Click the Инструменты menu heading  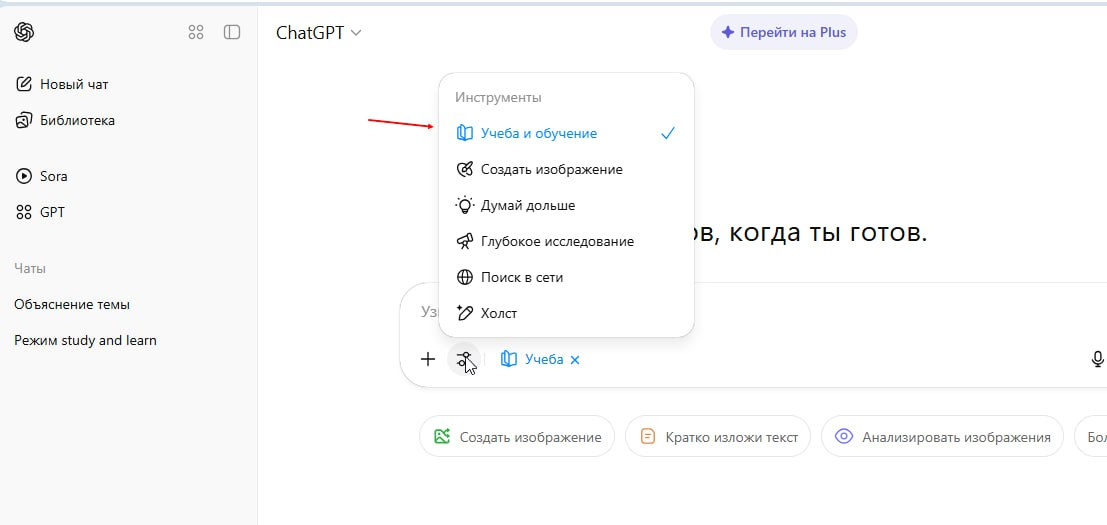click(x=498, y=97)
